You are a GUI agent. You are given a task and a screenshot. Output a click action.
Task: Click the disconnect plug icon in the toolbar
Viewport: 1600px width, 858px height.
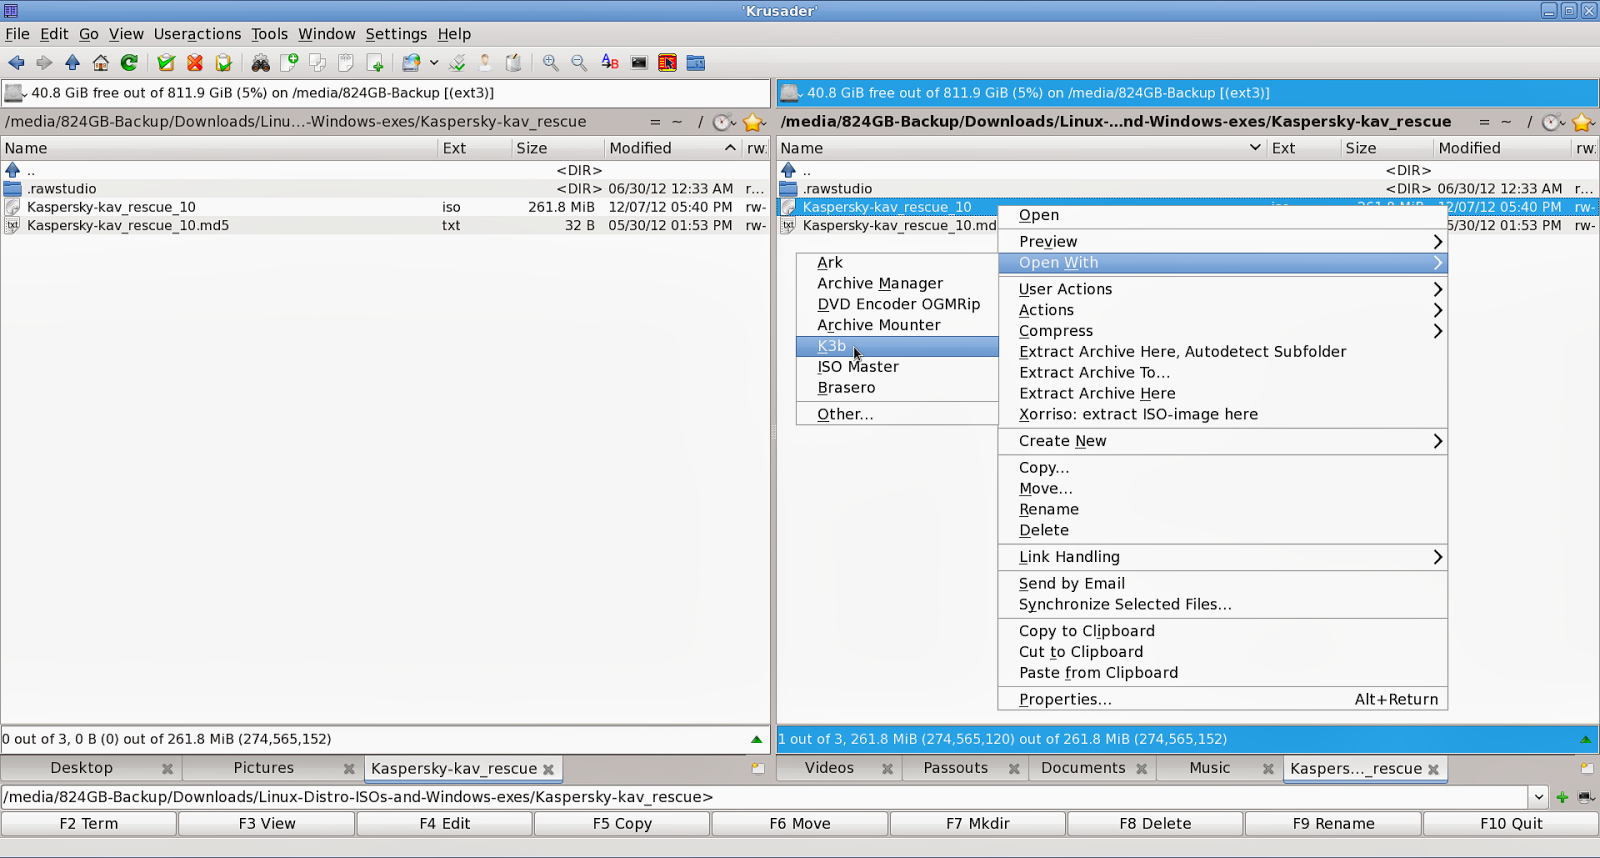[x=457, y=63]
